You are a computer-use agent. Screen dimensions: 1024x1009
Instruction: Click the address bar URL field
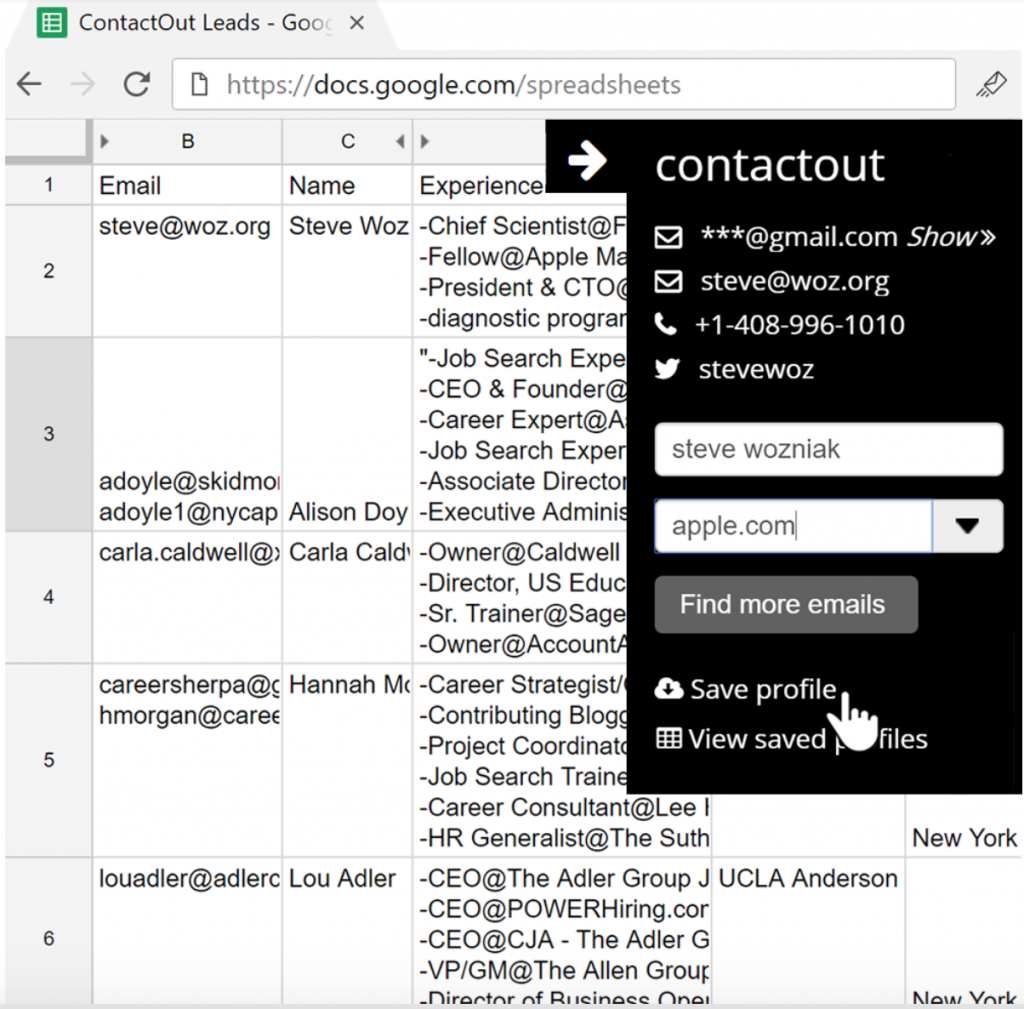tap(564, 84)
